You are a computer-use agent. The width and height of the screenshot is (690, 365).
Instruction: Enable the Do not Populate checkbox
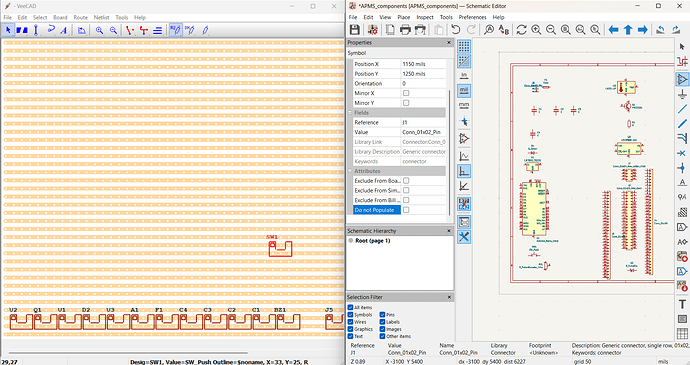(x=406, y=210)
